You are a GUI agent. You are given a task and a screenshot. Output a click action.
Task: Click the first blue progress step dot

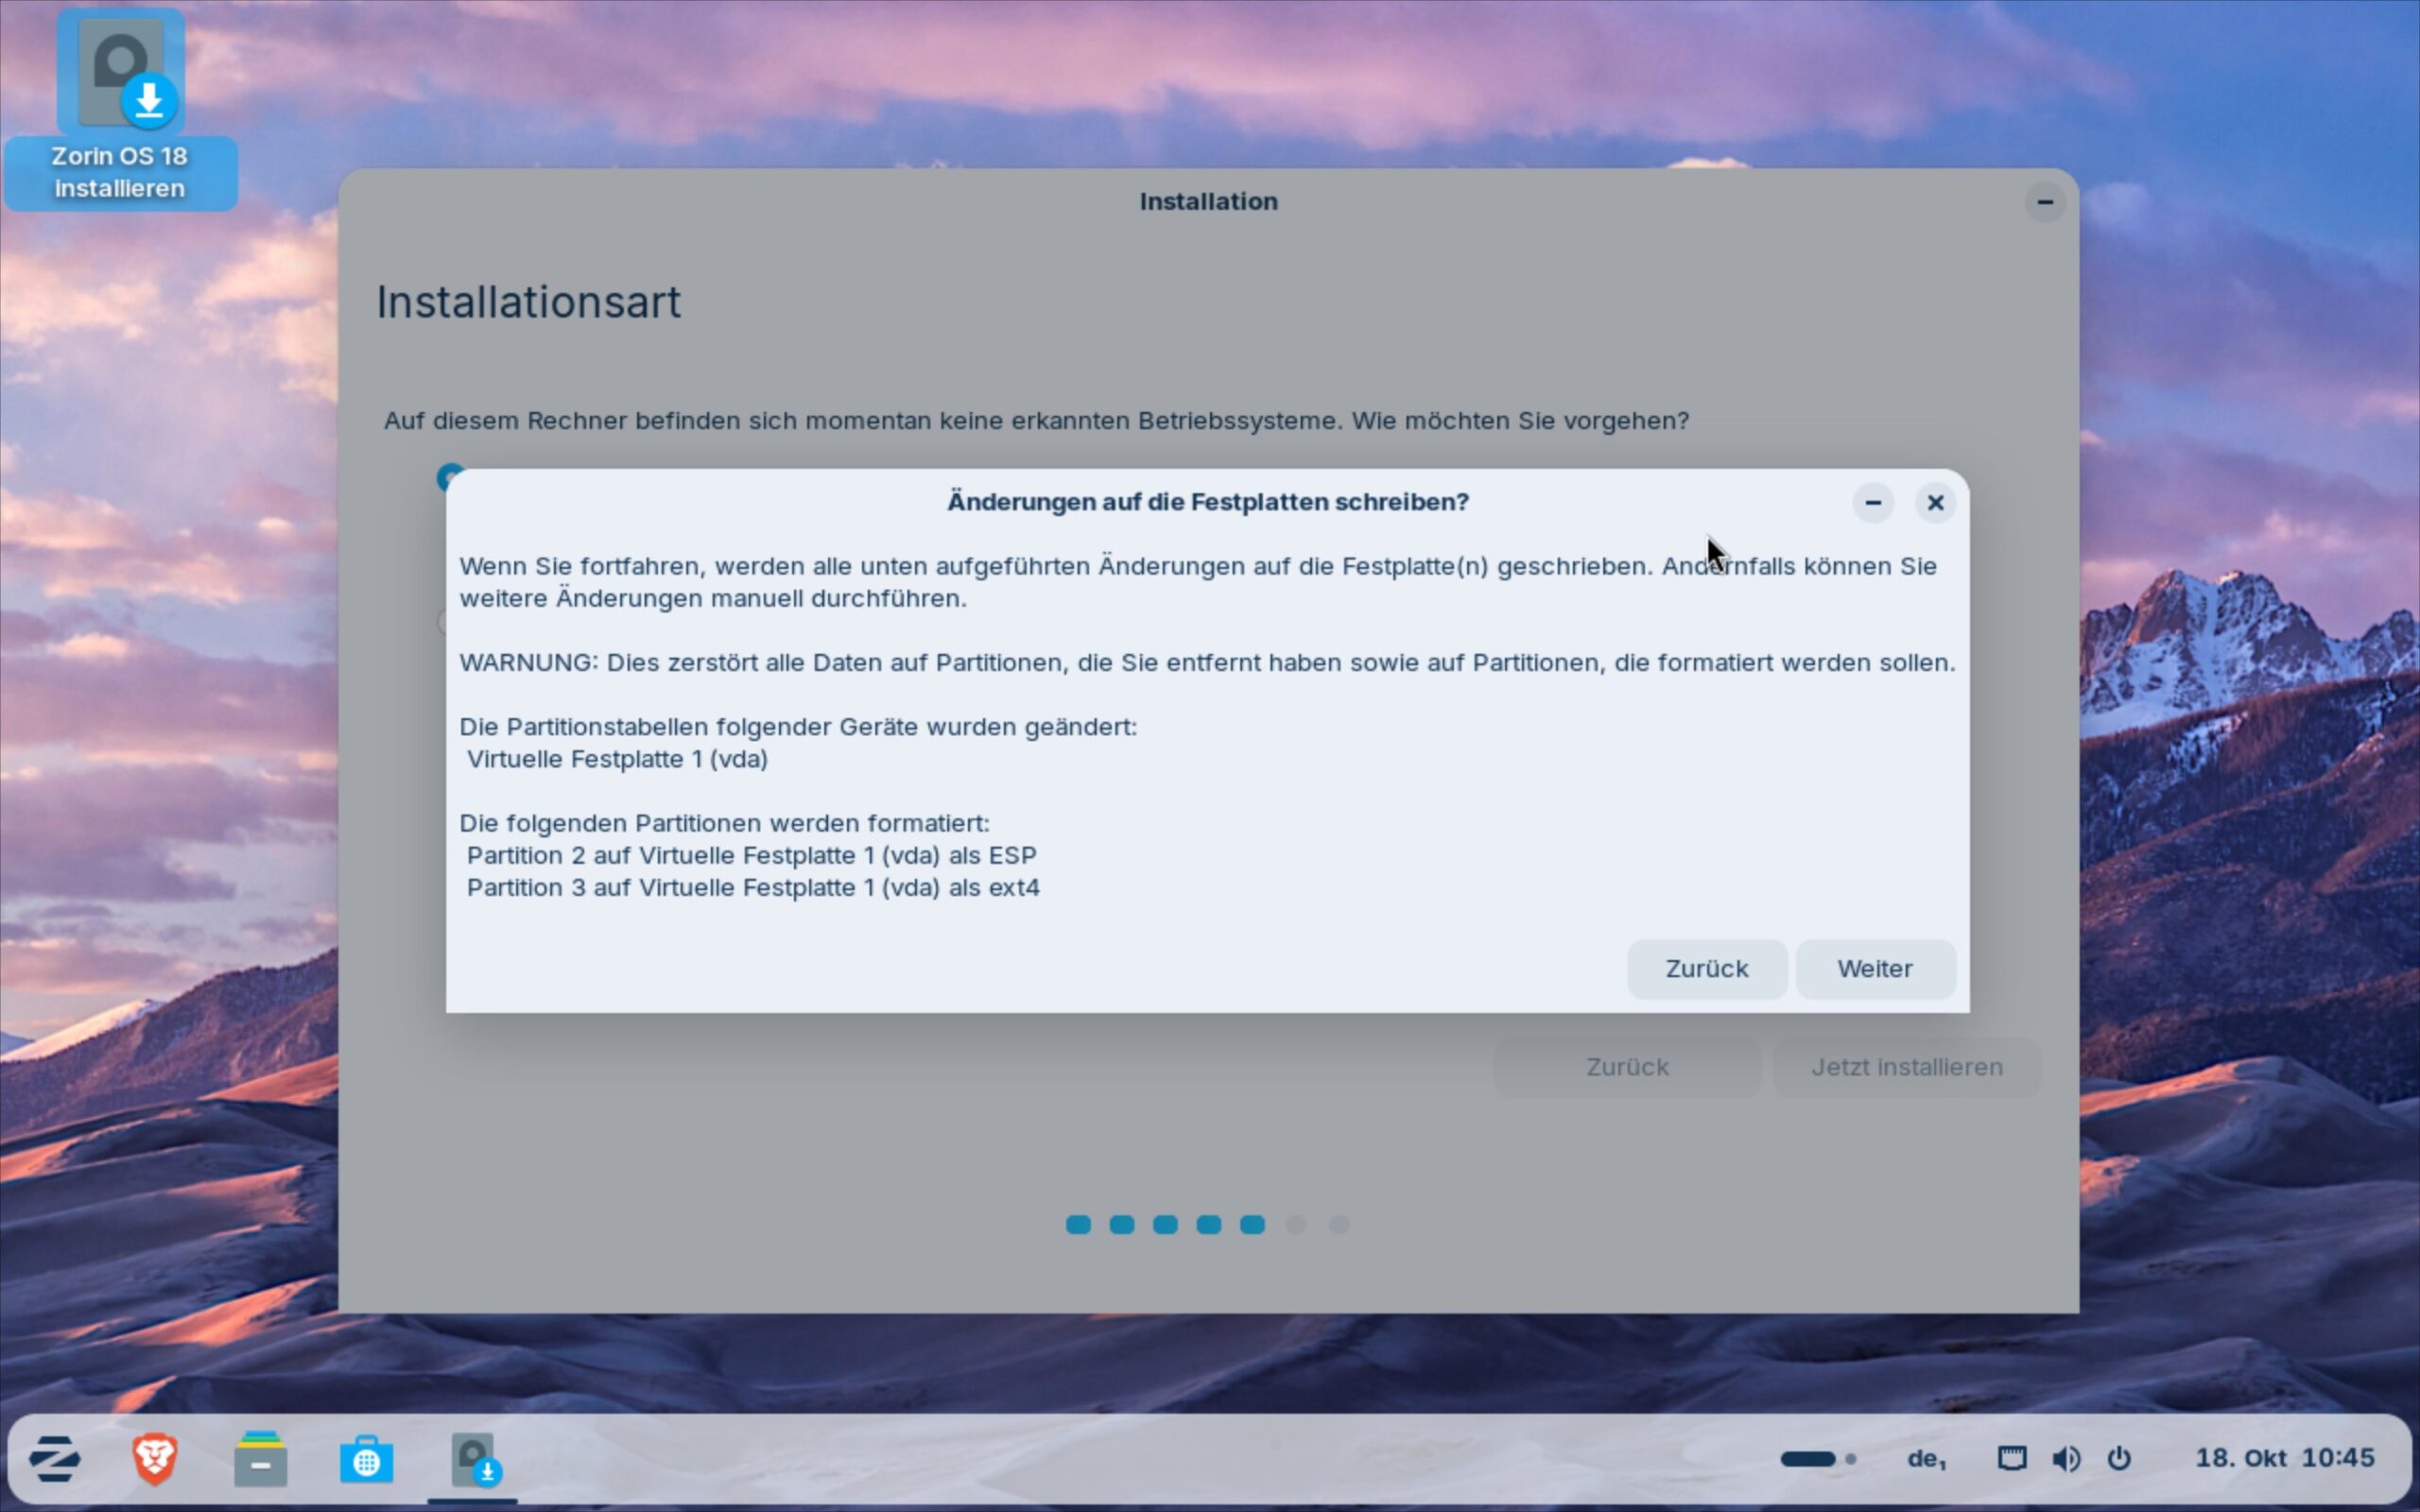click(1078, 1225)
